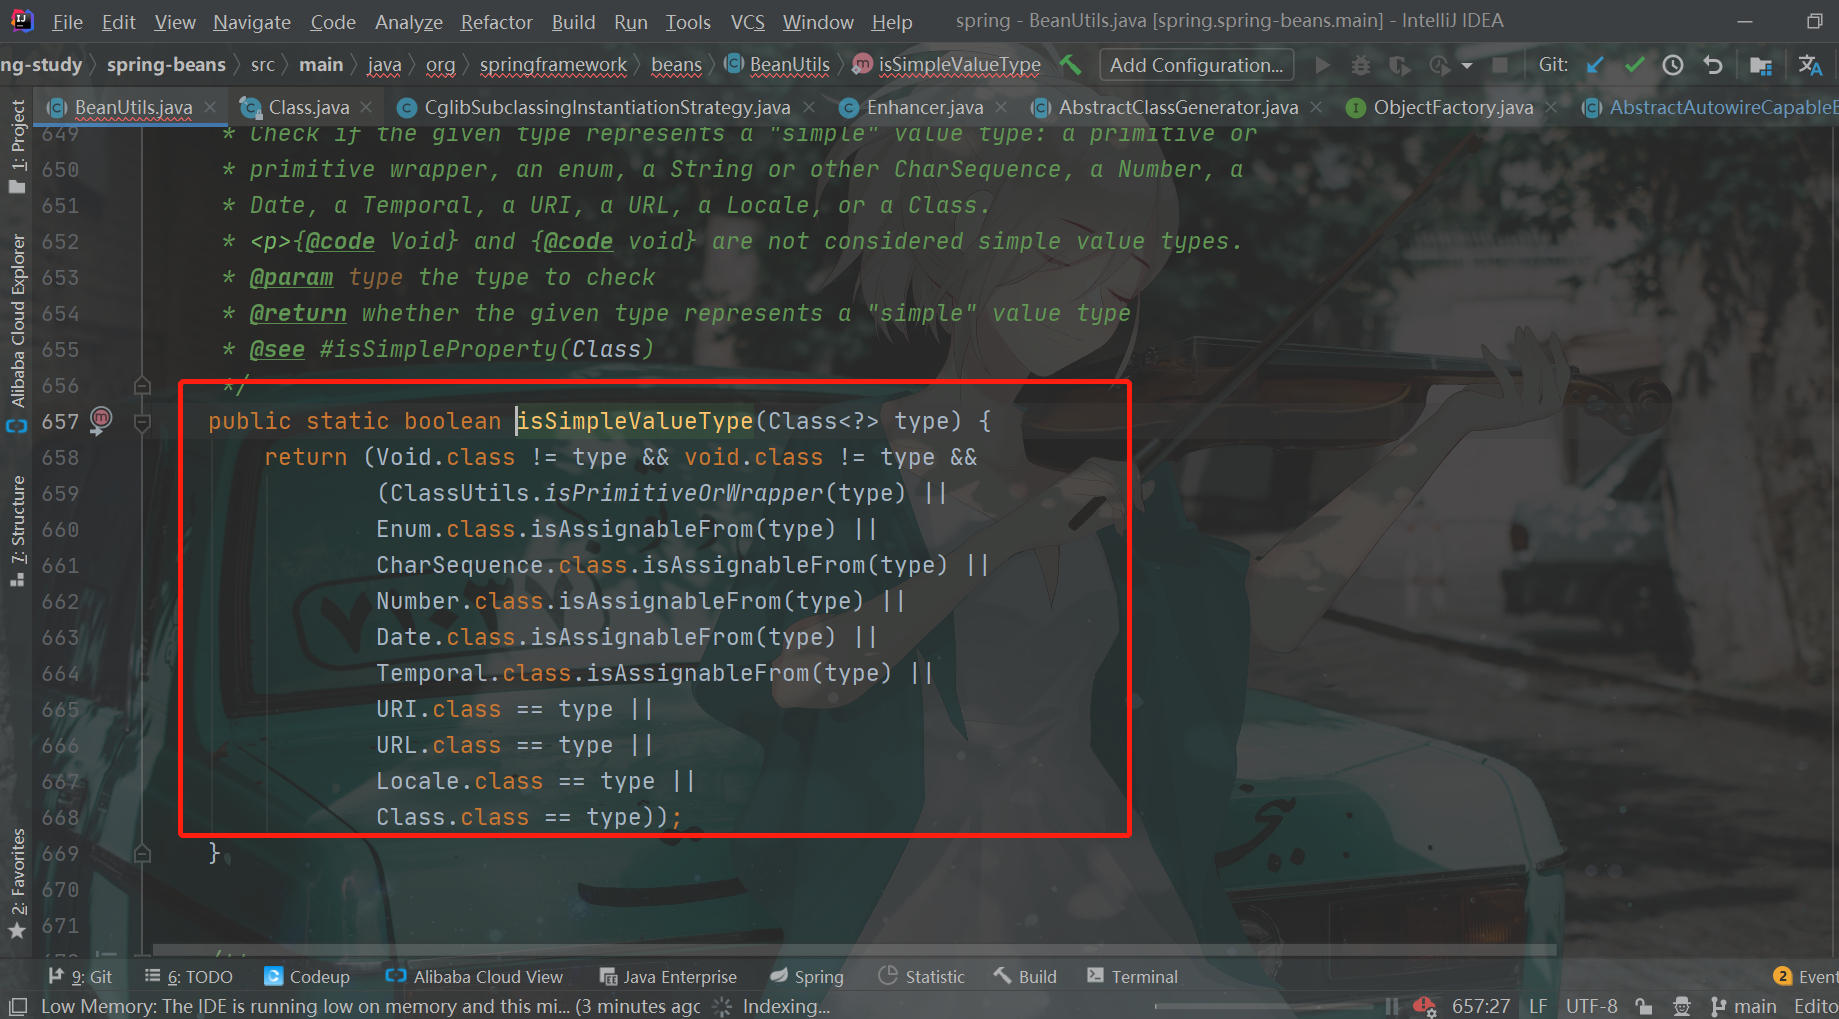Click the Run with Coverage icon
Screen dimensions: 1839x1019
pyautogui.click(x=1399, y=65)
